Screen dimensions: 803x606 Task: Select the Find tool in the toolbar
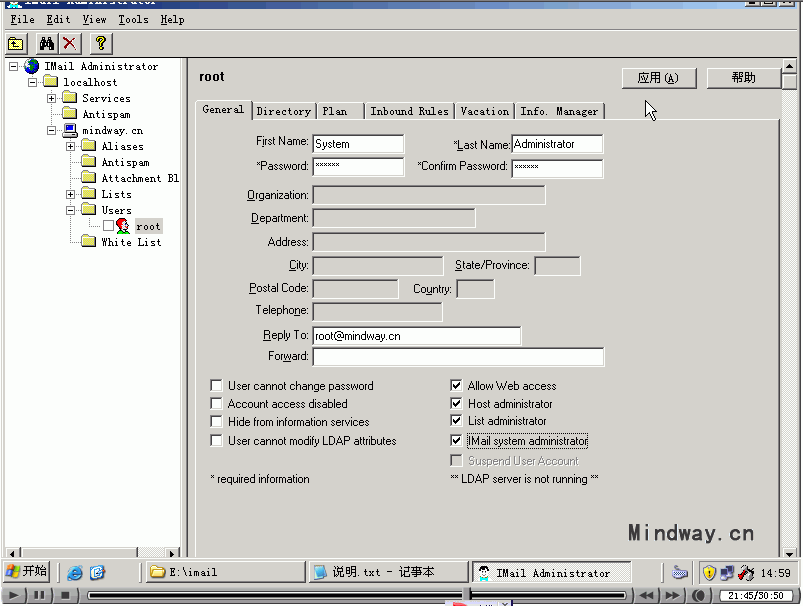coord(47,44)
